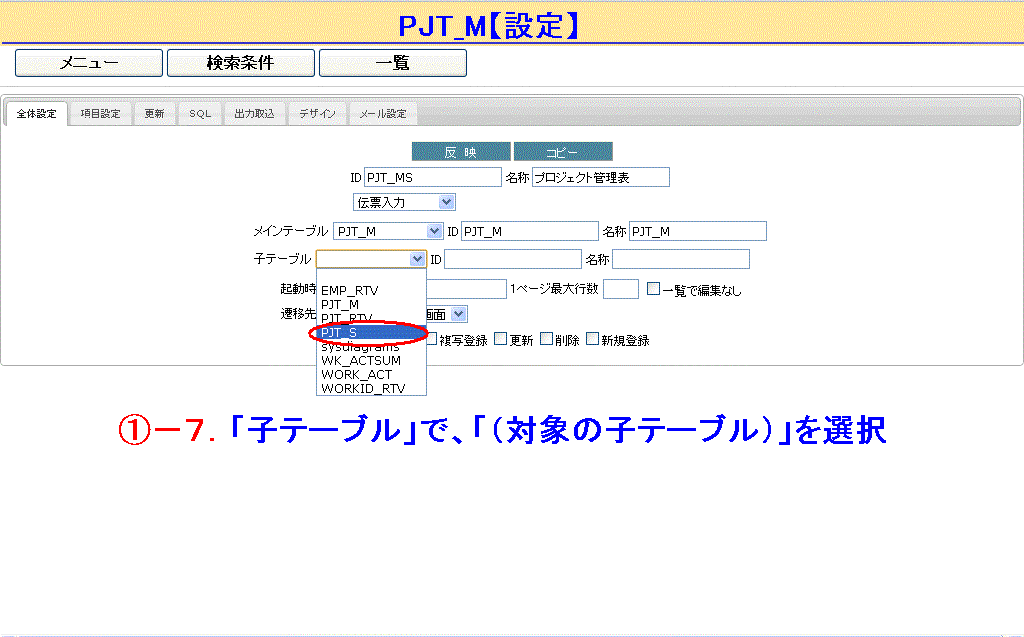Image resolution: width=1024 pixels, height=637 pixels.
Task: Click the 1ページ最大行数 input box
Action: (x=620, y=289)
